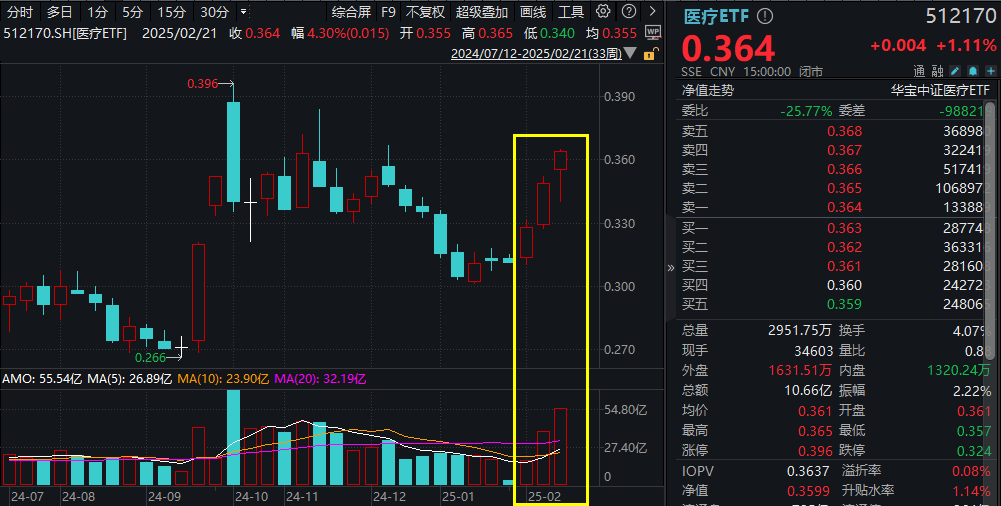Screen dimensions: 1001x506
Task: Click the 华宝中证医疗ETF fund name
Action: (940, 91)
